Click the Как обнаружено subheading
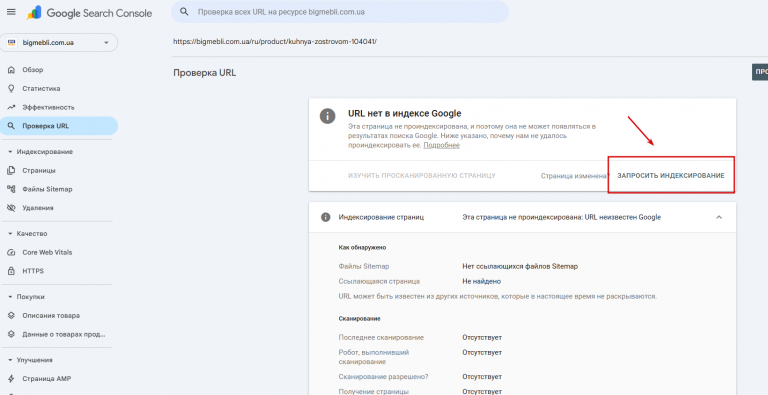This screenshot has width=768, height=395. click(x=362, y=247)
